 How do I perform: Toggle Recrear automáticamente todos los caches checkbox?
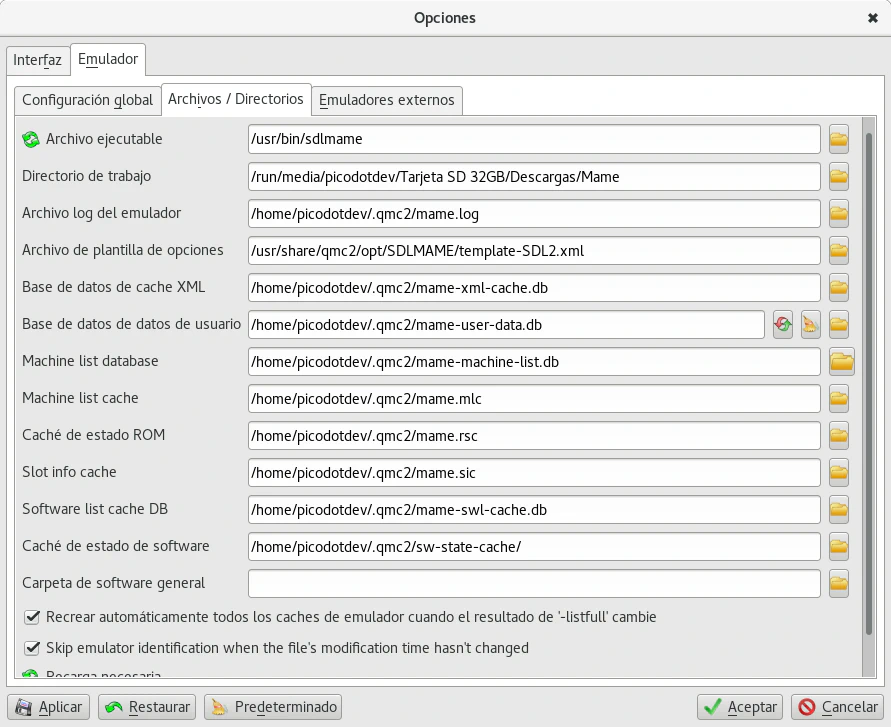coord(32,617)
